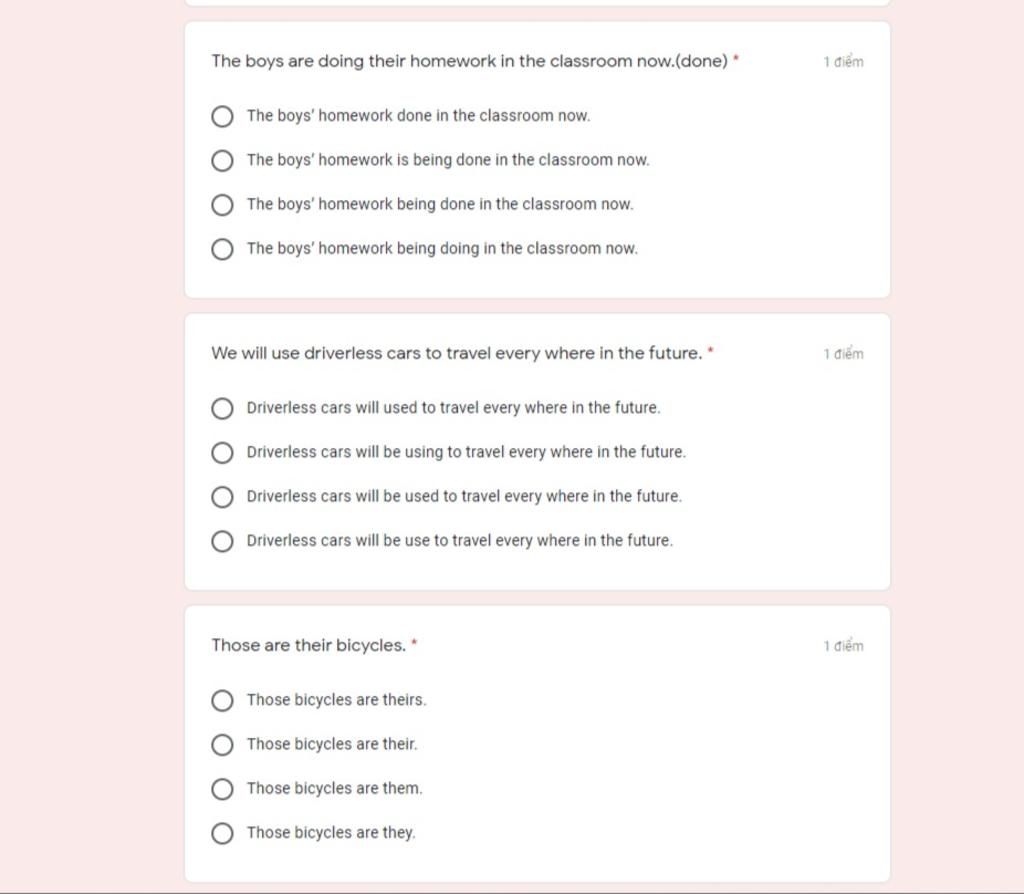The width and height of the screenshot is (1024, 894).
Task: Click the "1 điểm" label on bicycles question
Action: coord(843,645)
